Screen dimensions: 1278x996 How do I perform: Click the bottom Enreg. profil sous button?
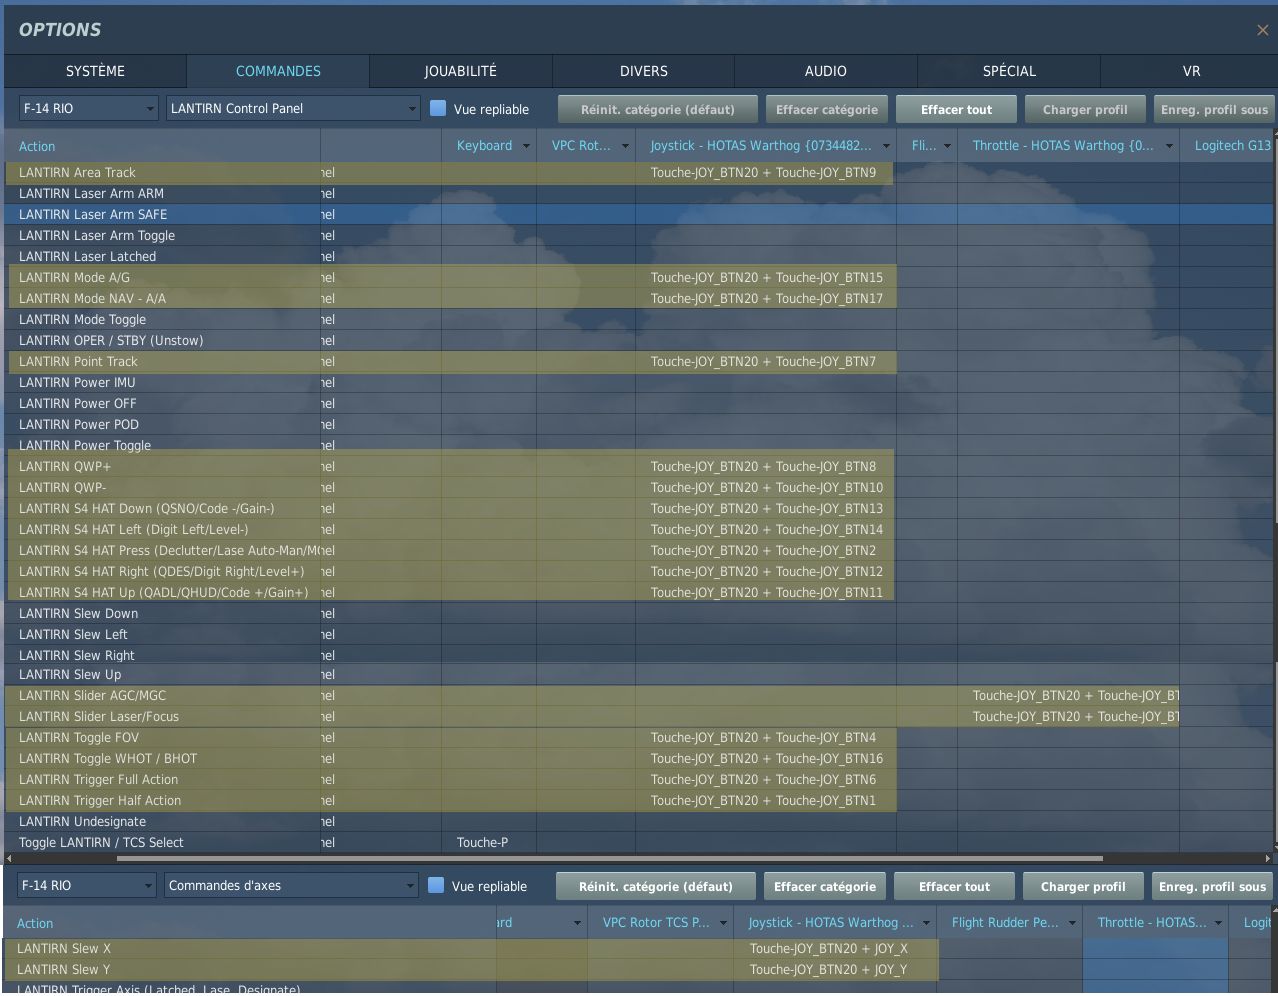[1212, 886]
